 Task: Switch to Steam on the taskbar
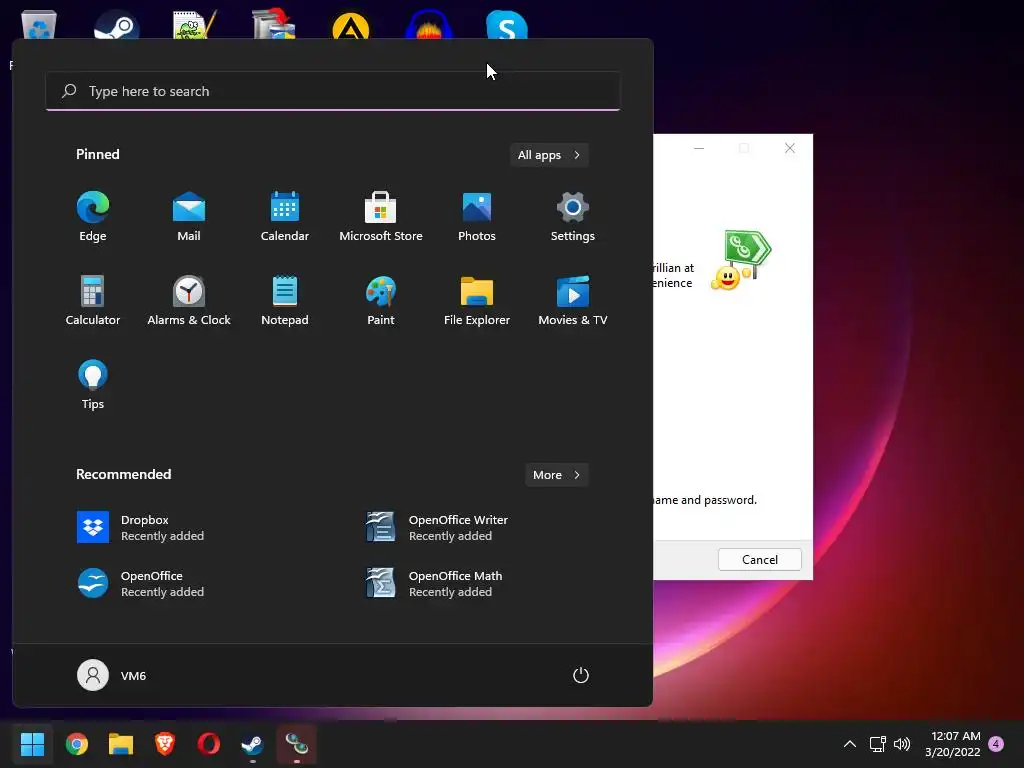pyautogui.click(x=253, y=744)
